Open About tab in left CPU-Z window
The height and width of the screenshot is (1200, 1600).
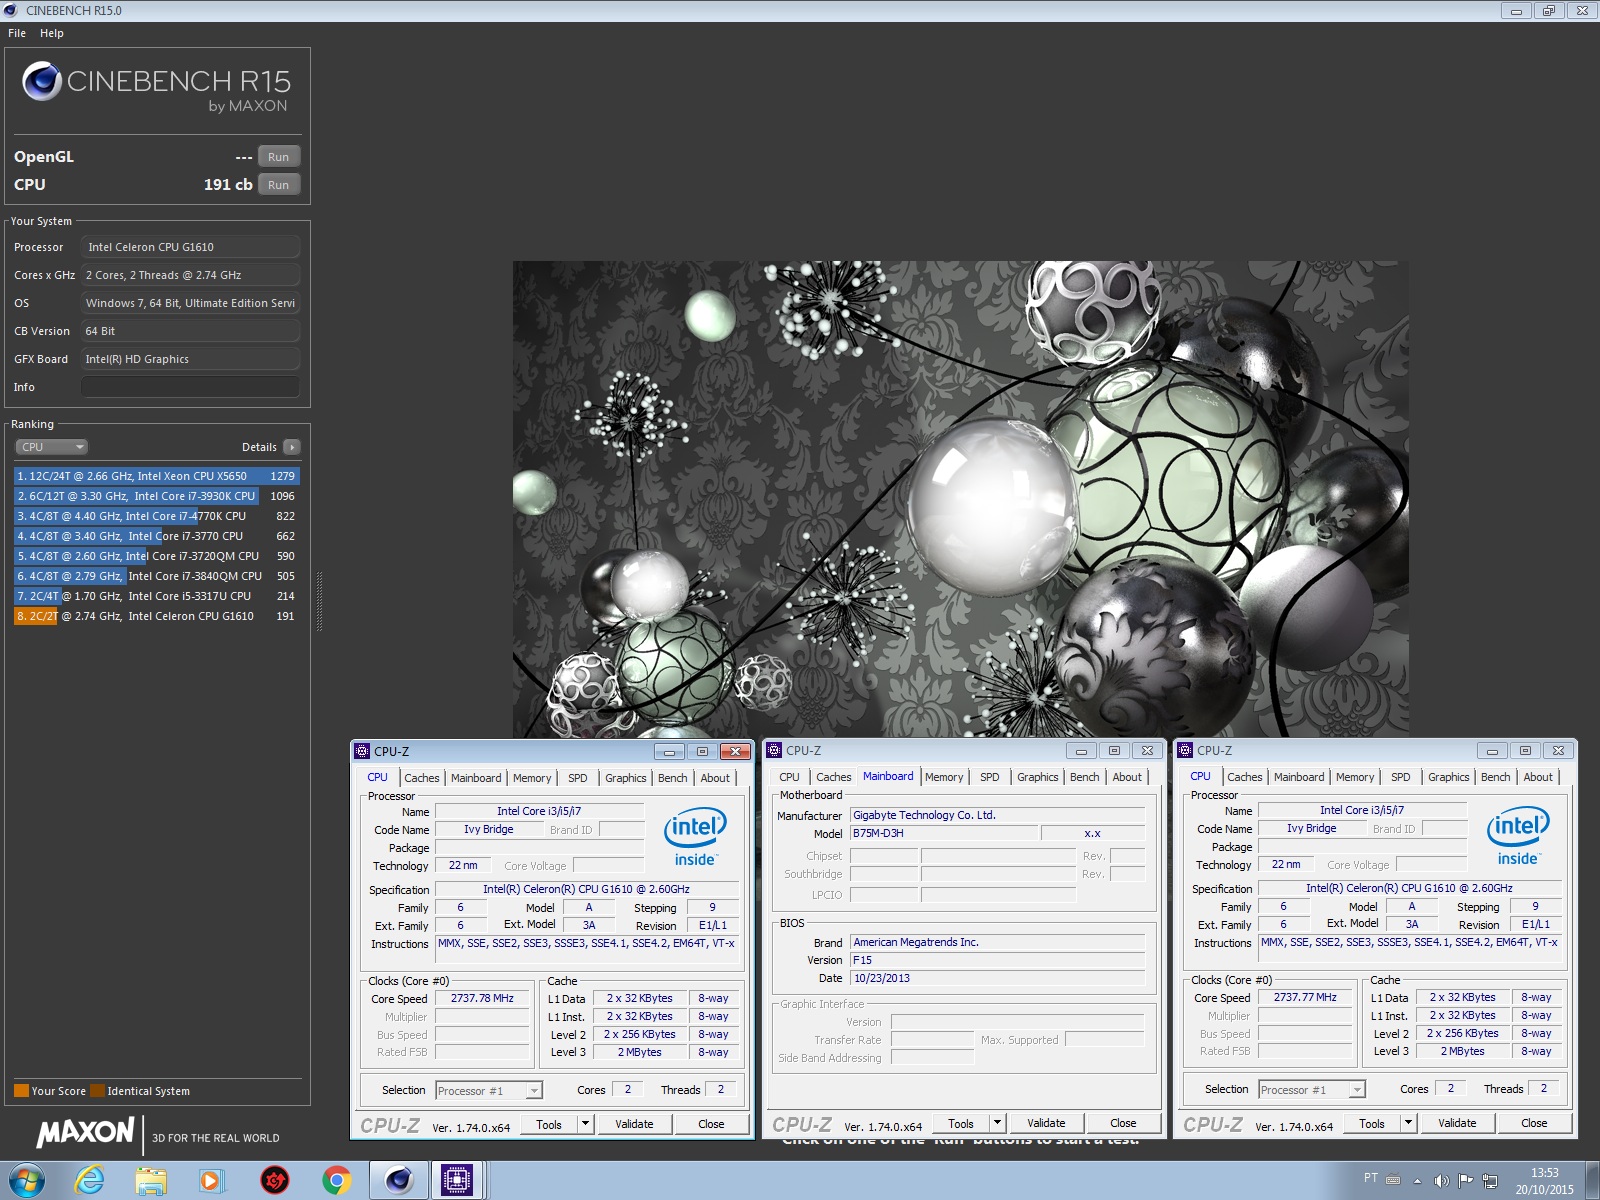[x=715, y=778]
